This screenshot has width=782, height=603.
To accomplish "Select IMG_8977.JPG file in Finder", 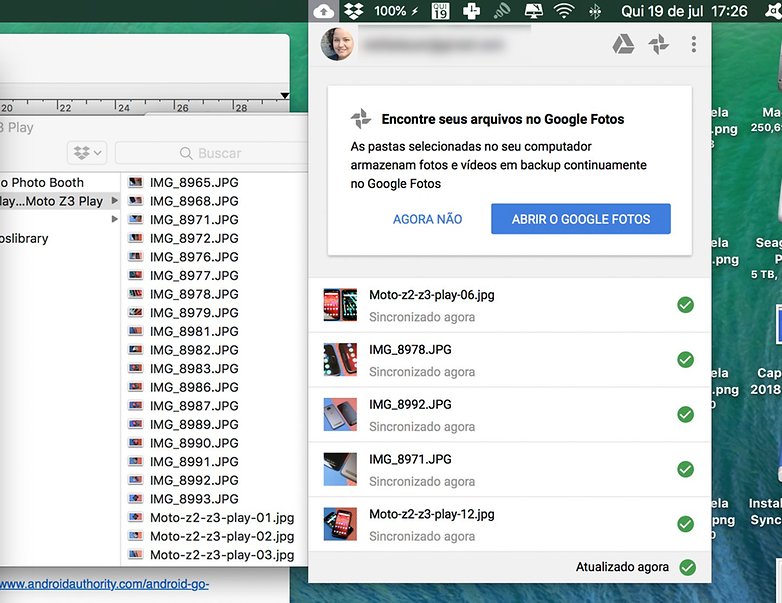I will coord(194,275).
